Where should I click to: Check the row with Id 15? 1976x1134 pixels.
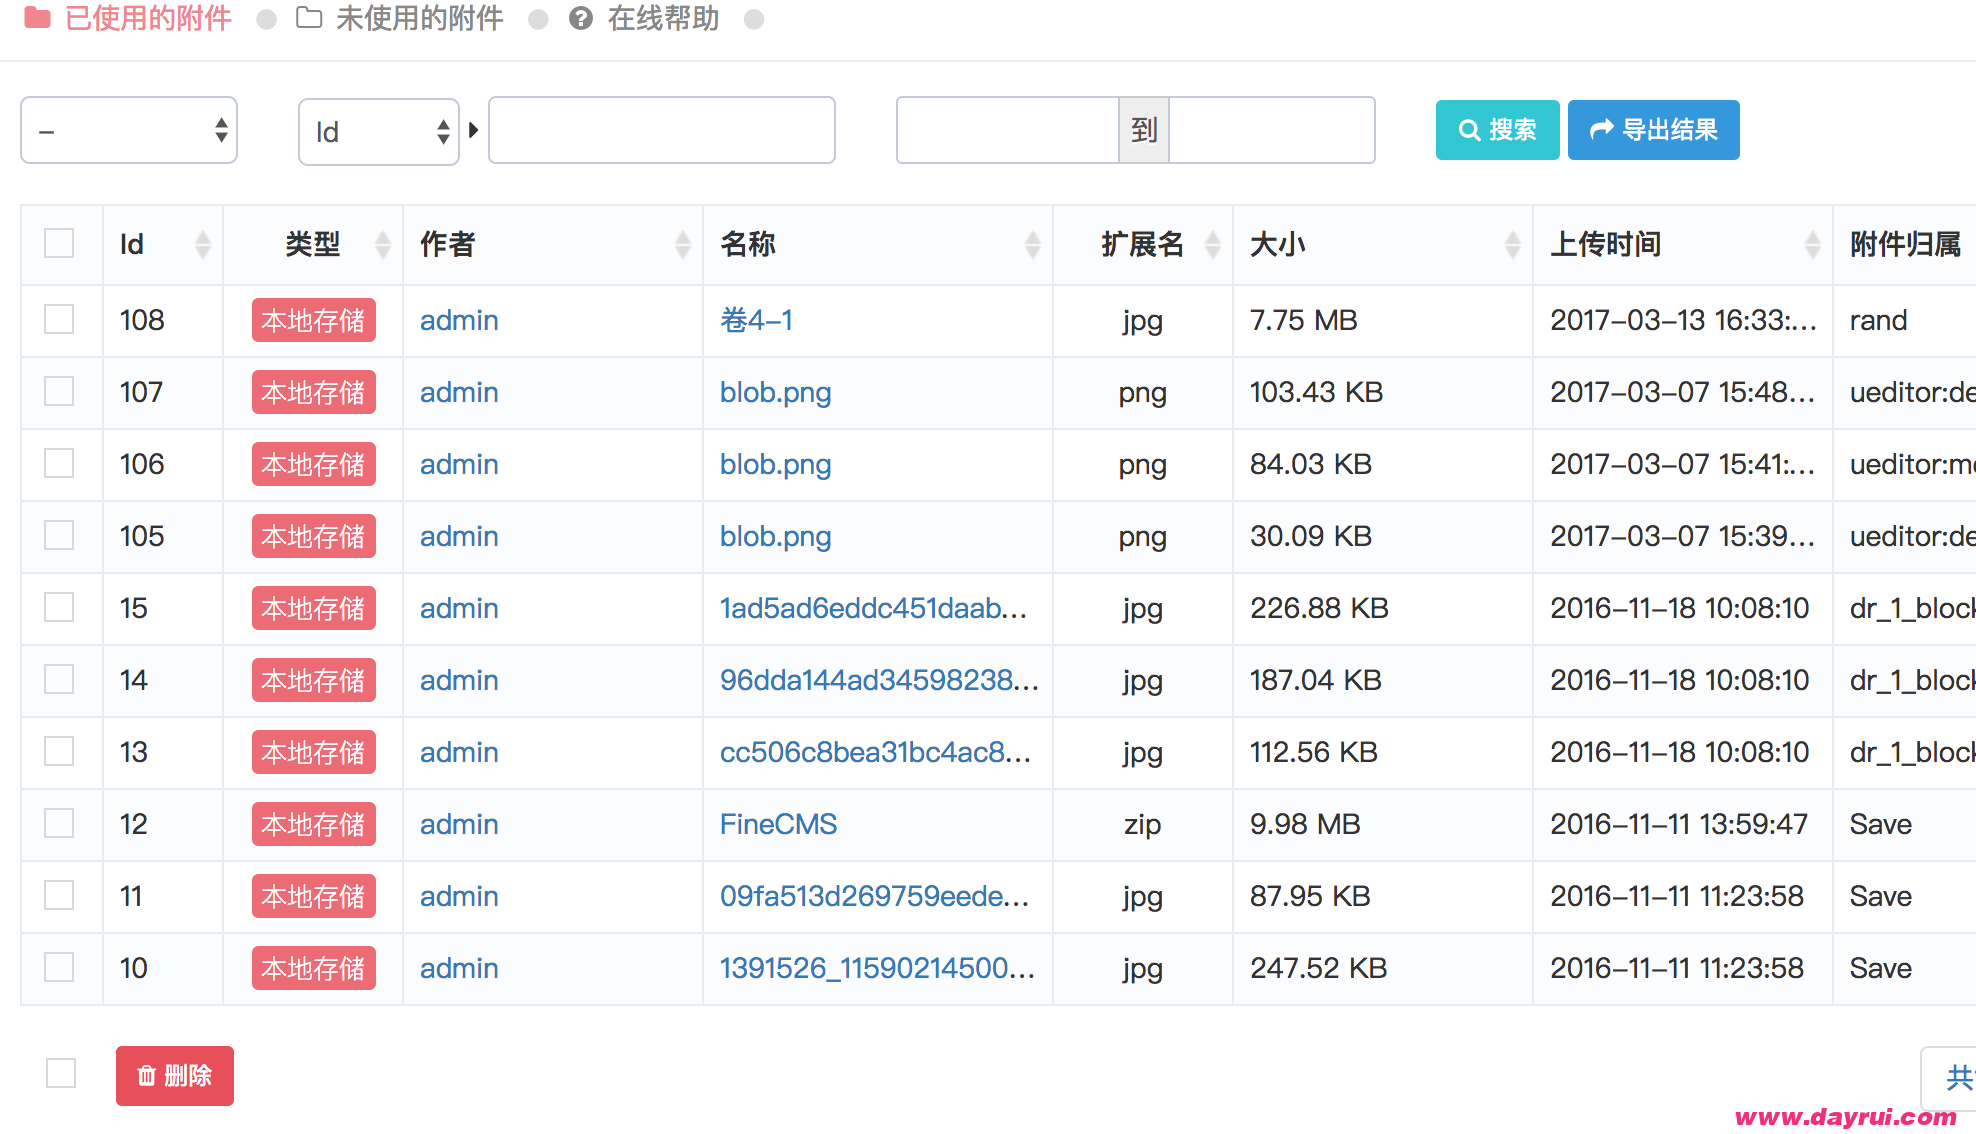pyautogui.click(x=59, y=607)
